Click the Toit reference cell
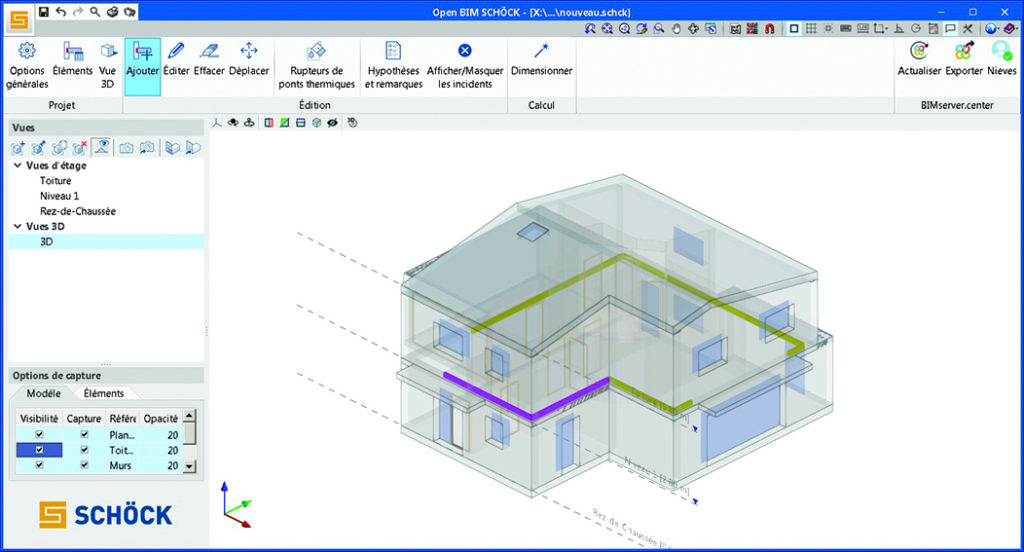Viewport: 1024px width, 552px height. pos(121,450)
